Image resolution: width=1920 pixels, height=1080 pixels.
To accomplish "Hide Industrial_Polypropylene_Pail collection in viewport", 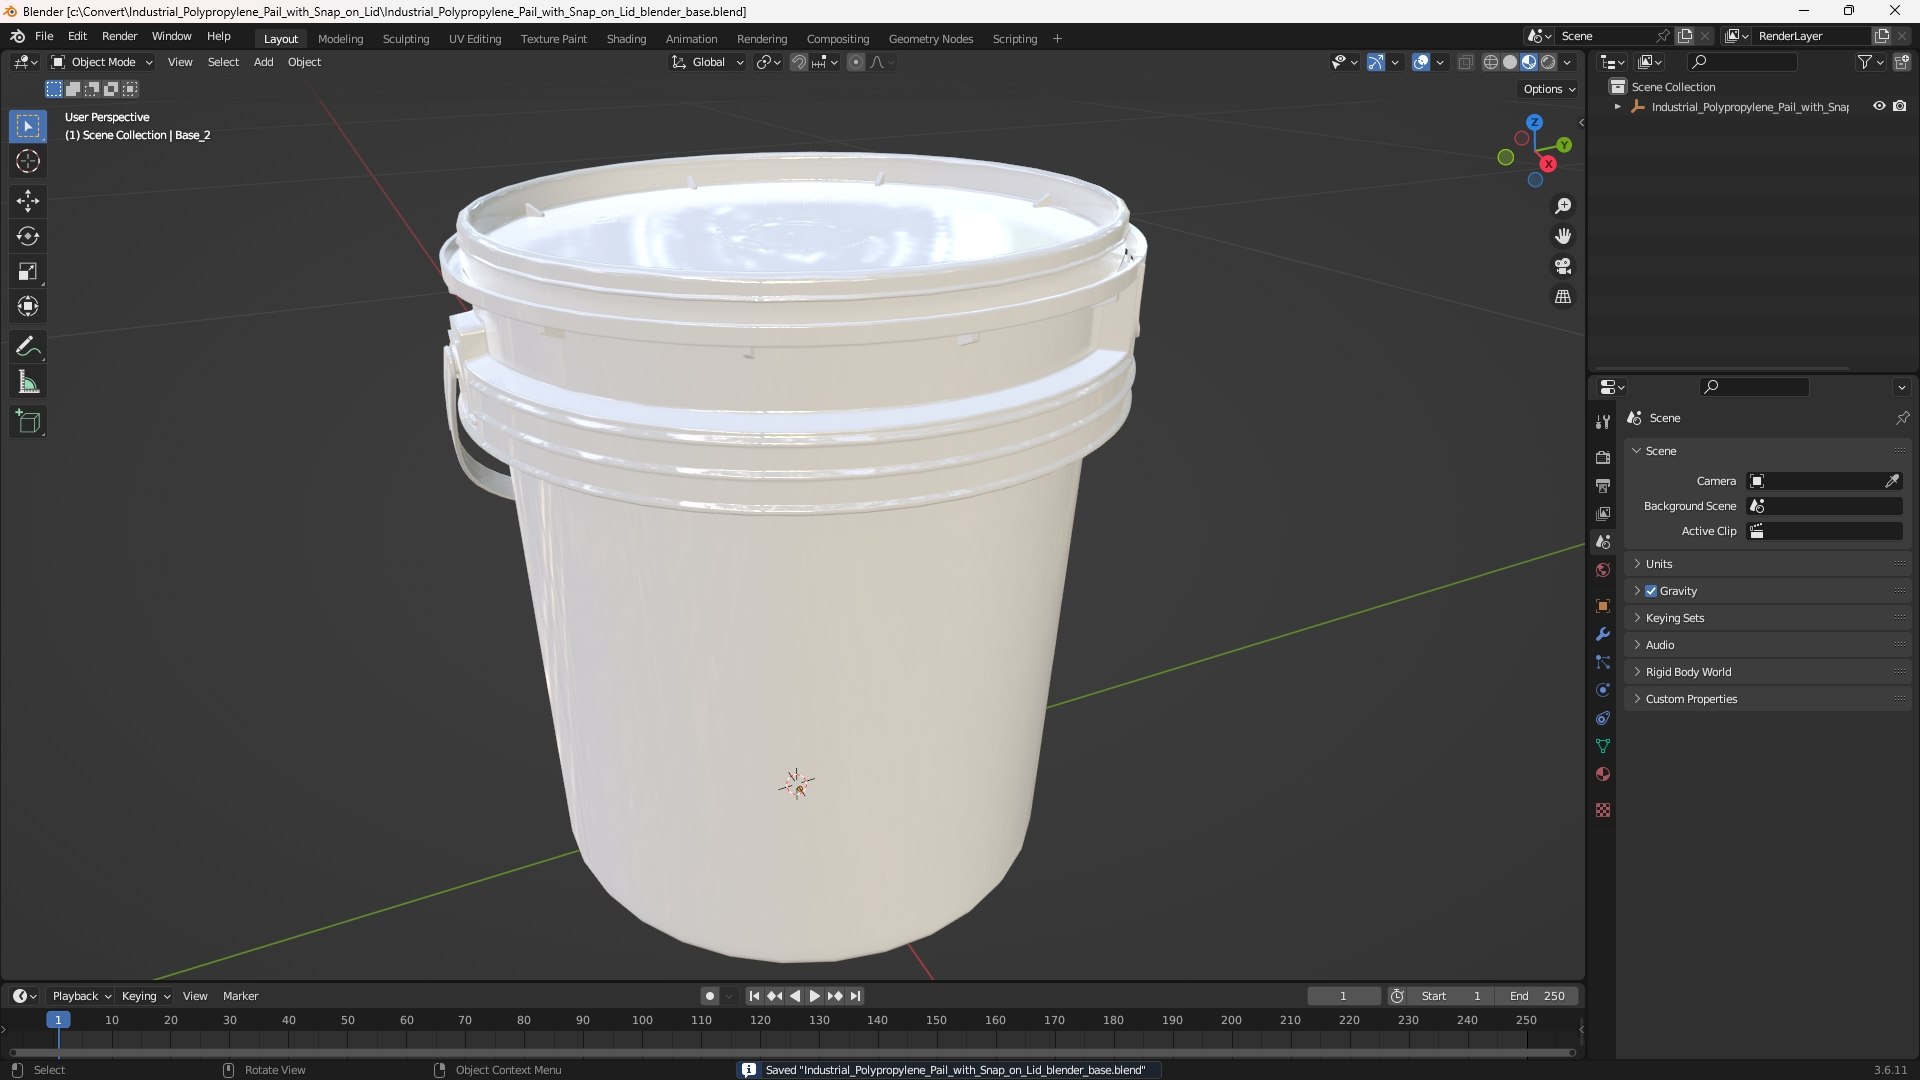I will point(1879,106).
